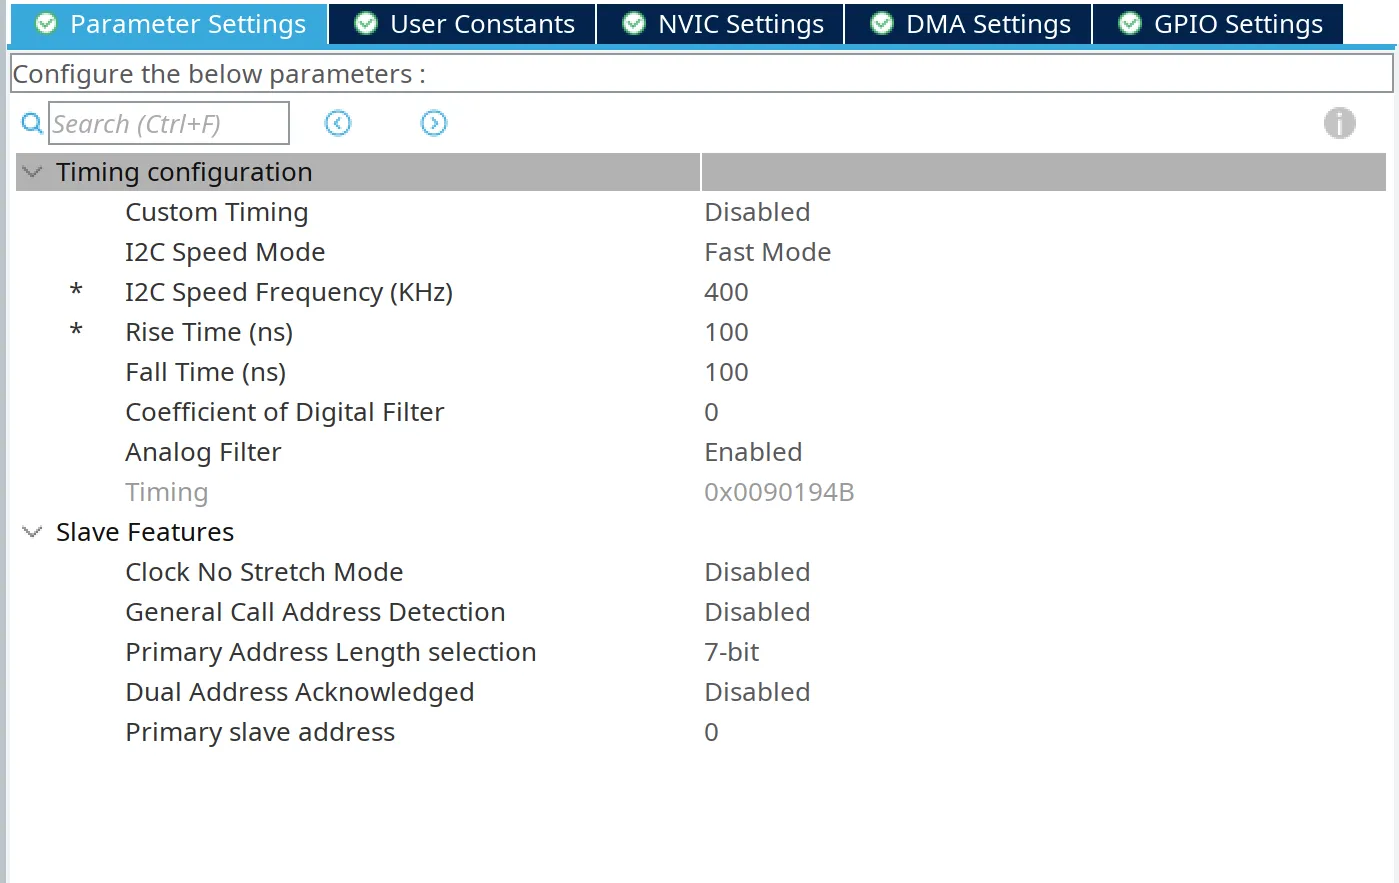Click the Slave Features header text
The image size is (1399, 883).
click(x=145, y=532)
